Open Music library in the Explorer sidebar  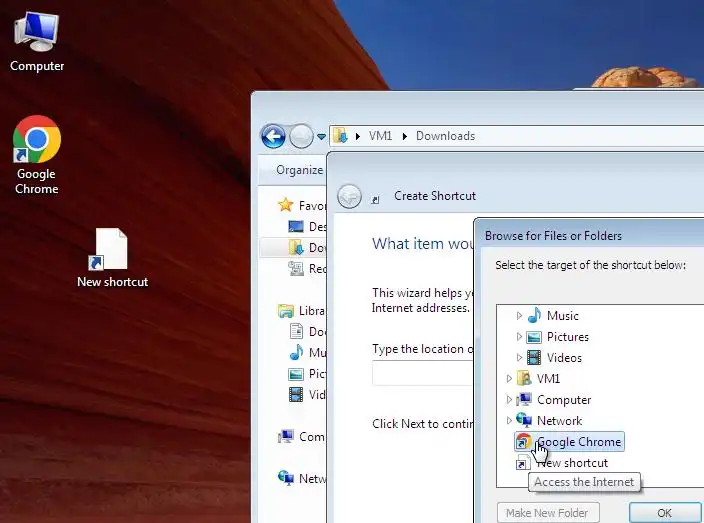point(308,352)
